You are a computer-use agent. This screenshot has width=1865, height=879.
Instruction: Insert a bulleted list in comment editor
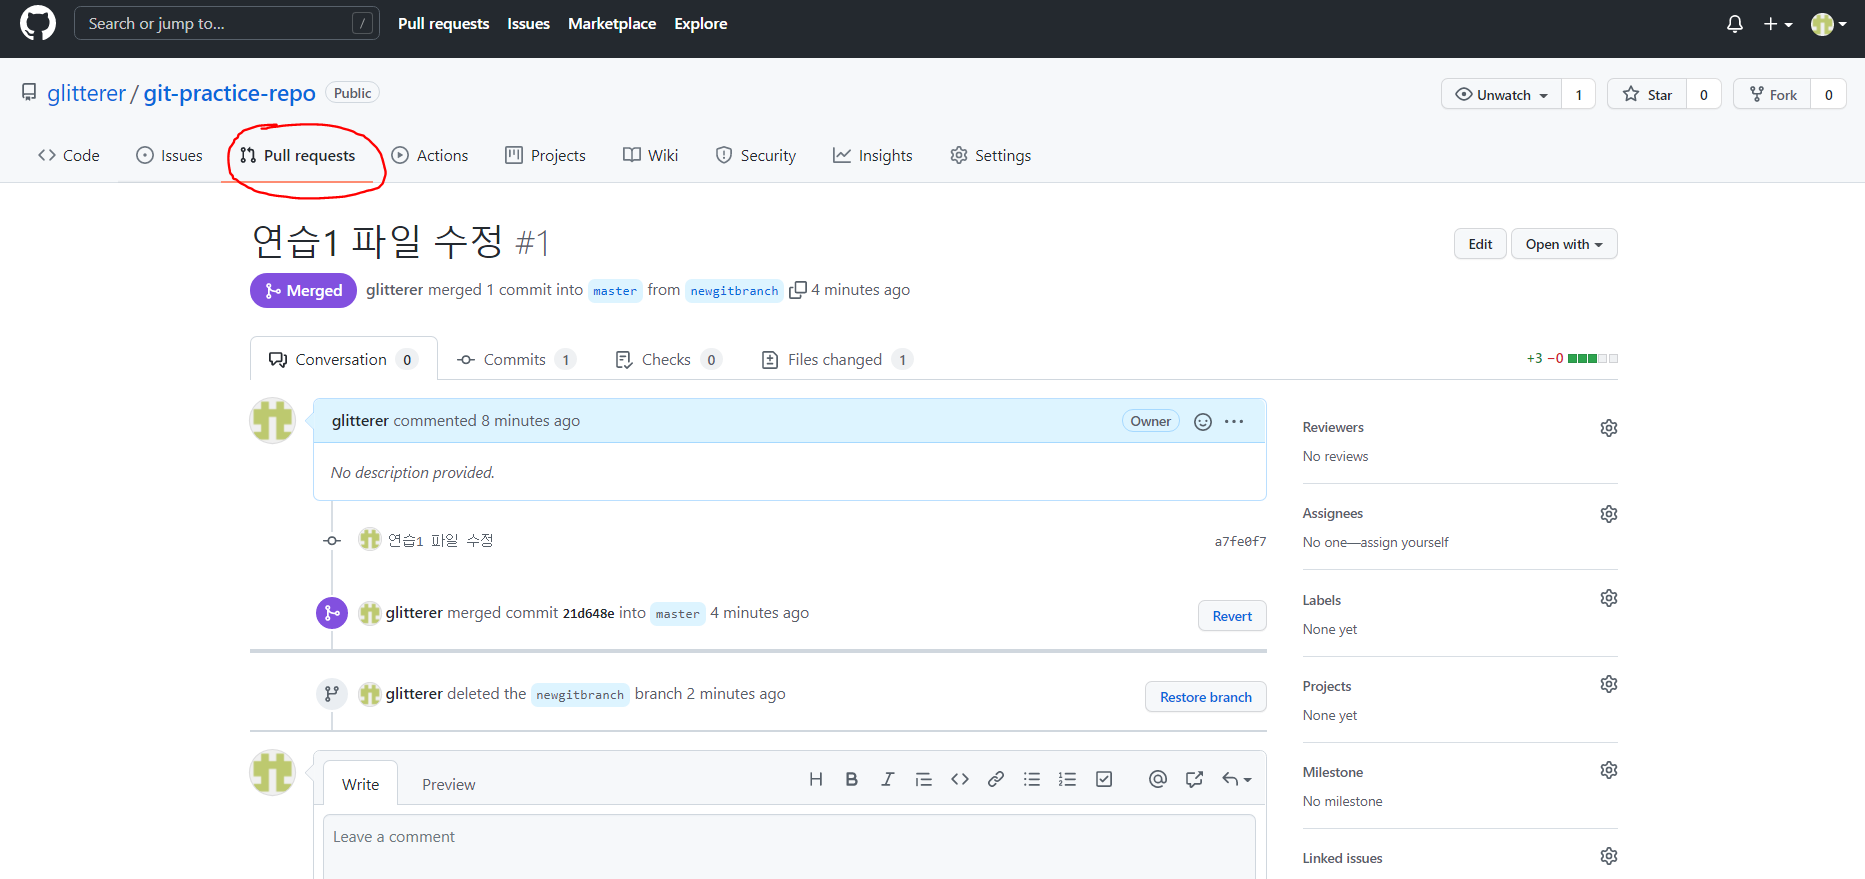coord(1032,779)
